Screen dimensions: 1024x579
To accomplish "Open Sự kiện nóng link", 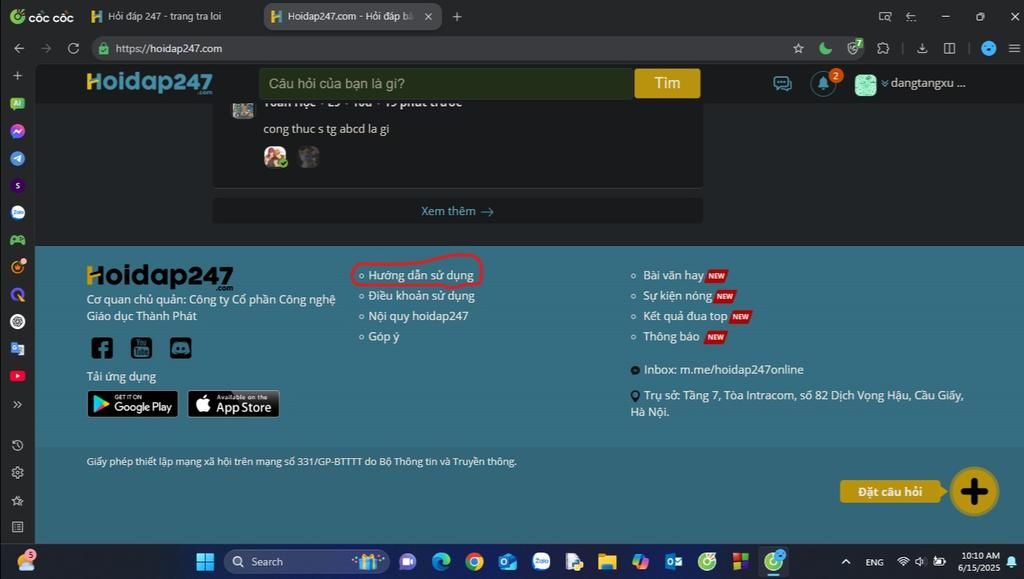I will coord(677,296).
